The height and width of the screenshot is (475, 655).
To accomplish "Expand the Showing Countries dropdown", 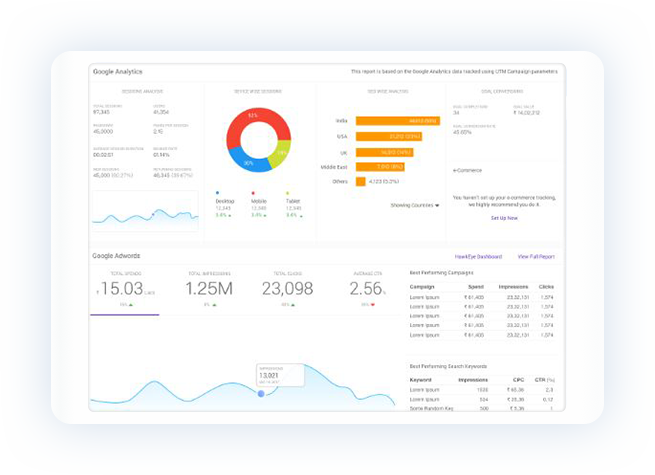I will pyautogui.click(x=413, y=205).
